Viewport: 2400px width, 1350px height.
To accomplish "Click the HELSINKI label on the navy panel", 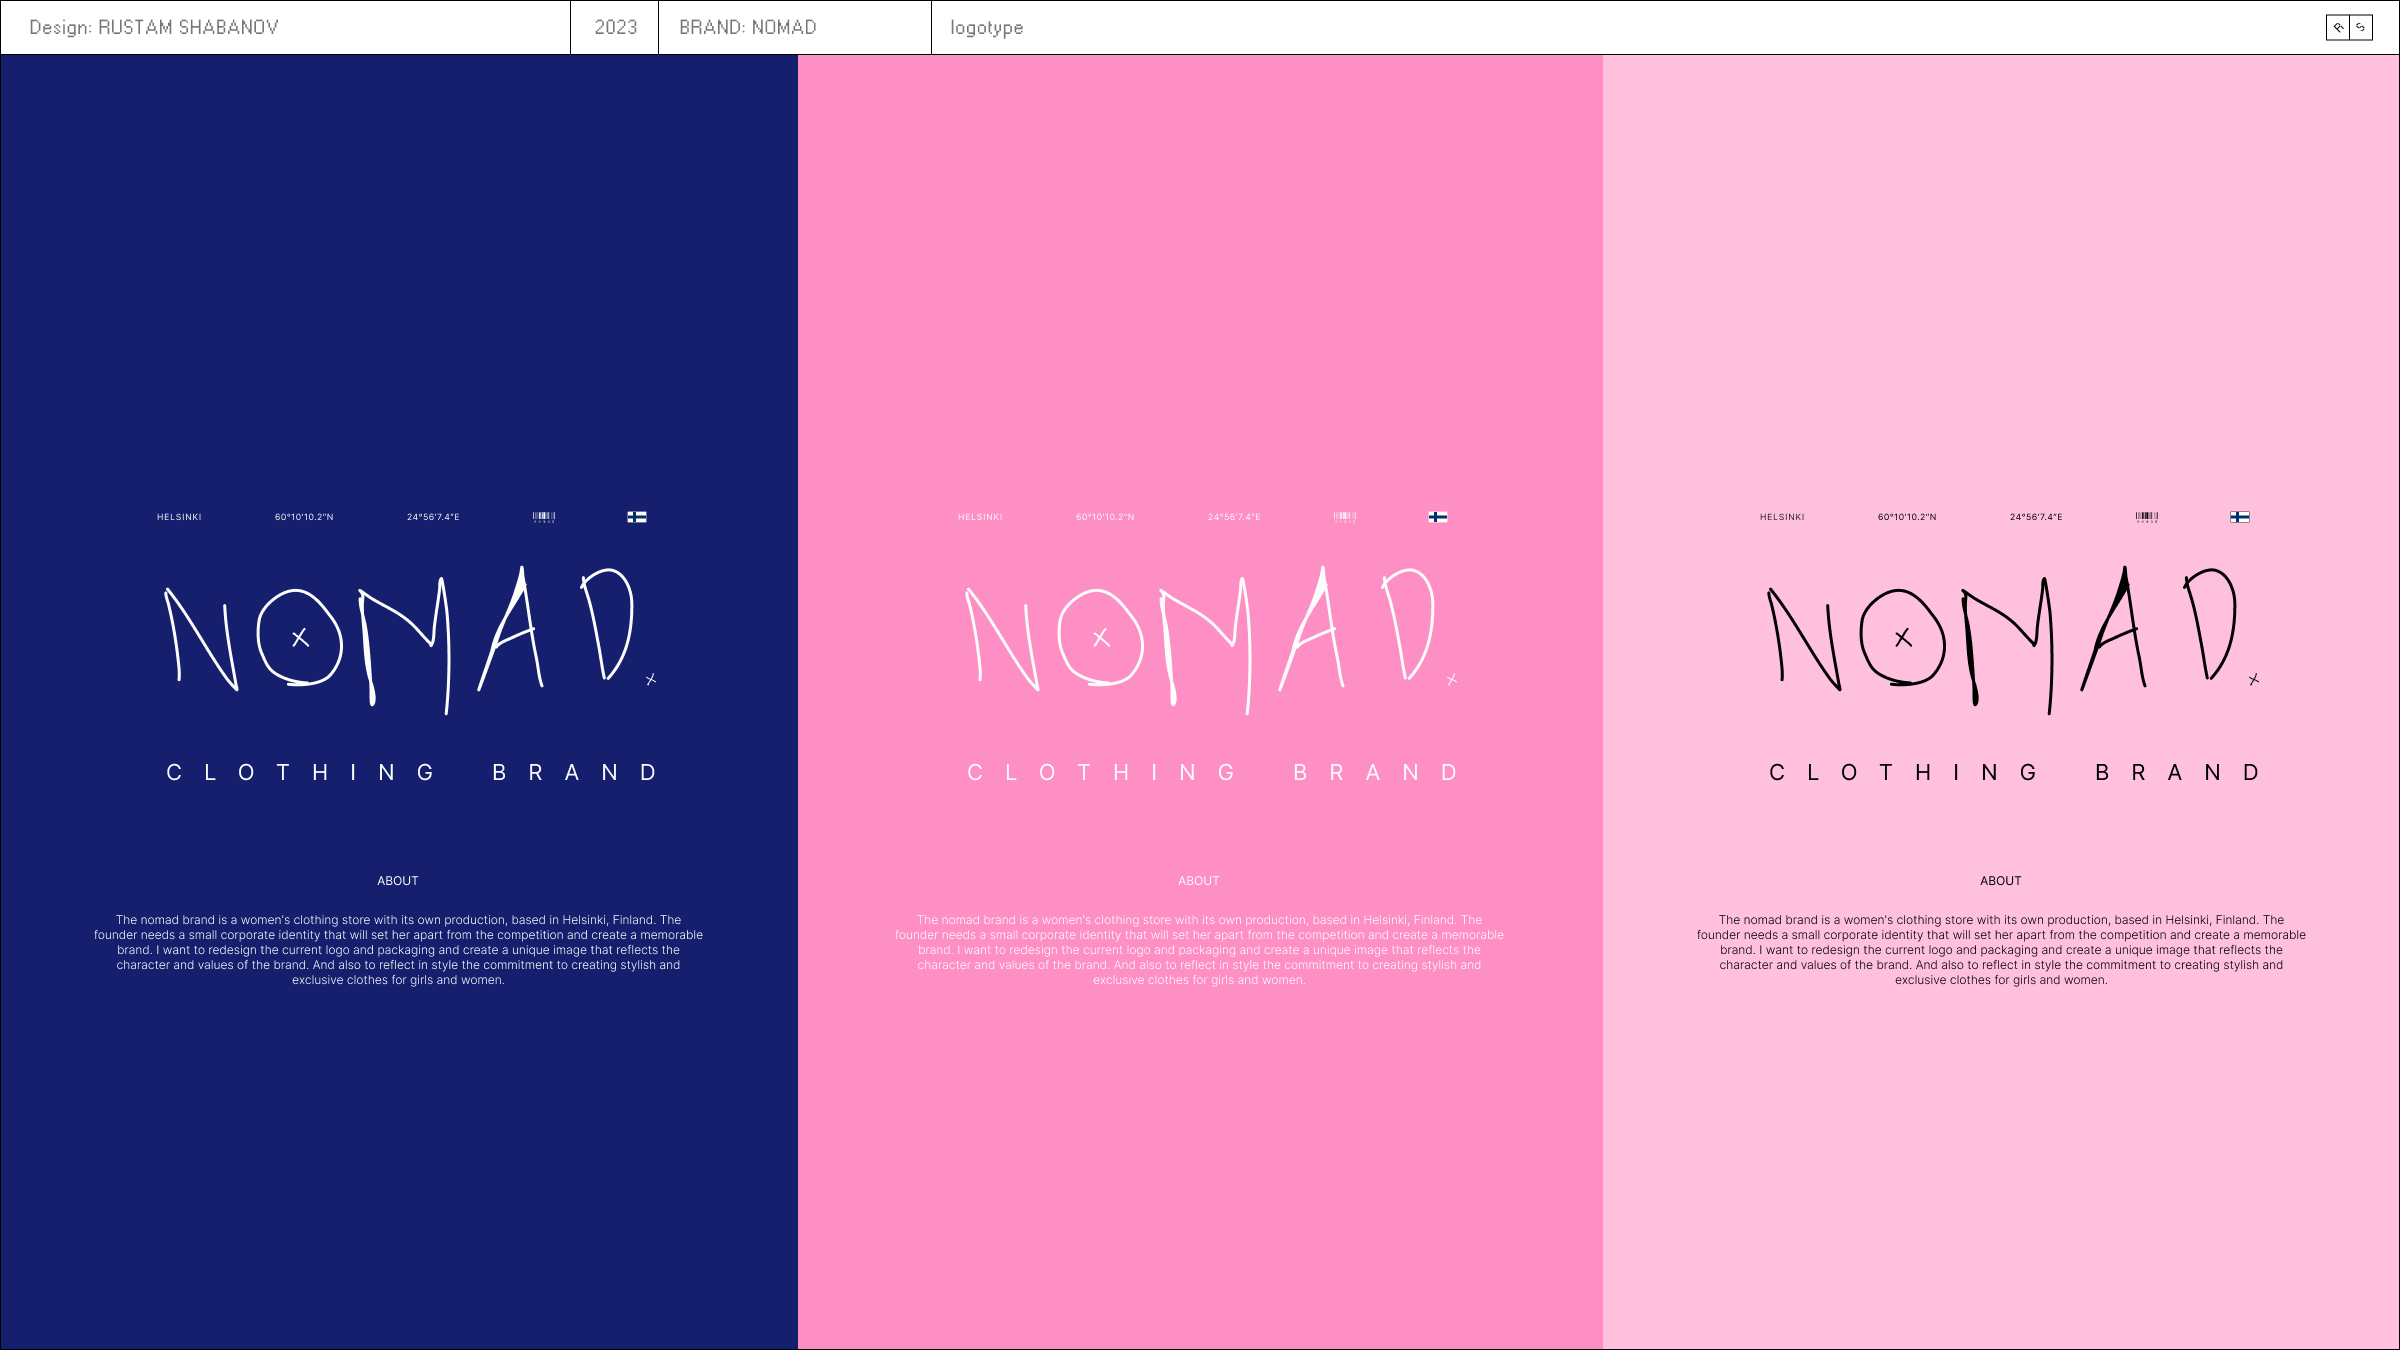I will (x=178, y=516).
